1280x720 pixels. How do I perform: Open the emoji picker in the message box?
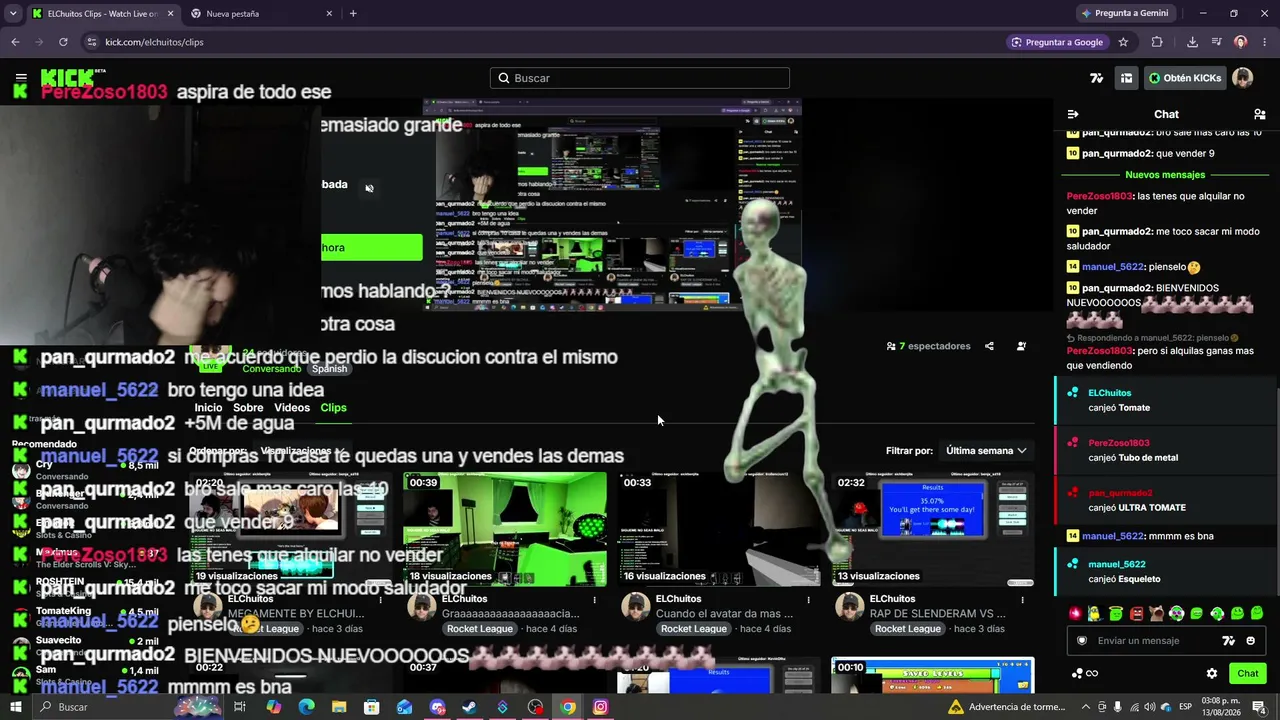click(1251, 641)
